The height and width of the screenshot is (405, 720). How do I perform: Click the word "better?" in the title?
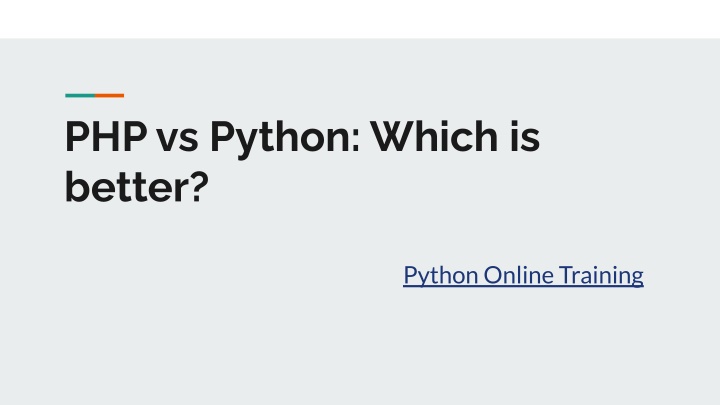(x=137, y=186)
